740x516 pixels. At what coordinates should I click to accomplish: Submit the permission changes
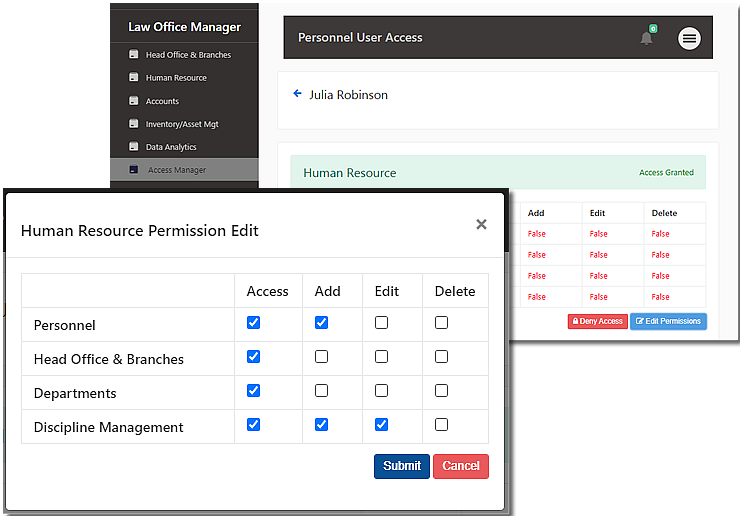[401, 466]
